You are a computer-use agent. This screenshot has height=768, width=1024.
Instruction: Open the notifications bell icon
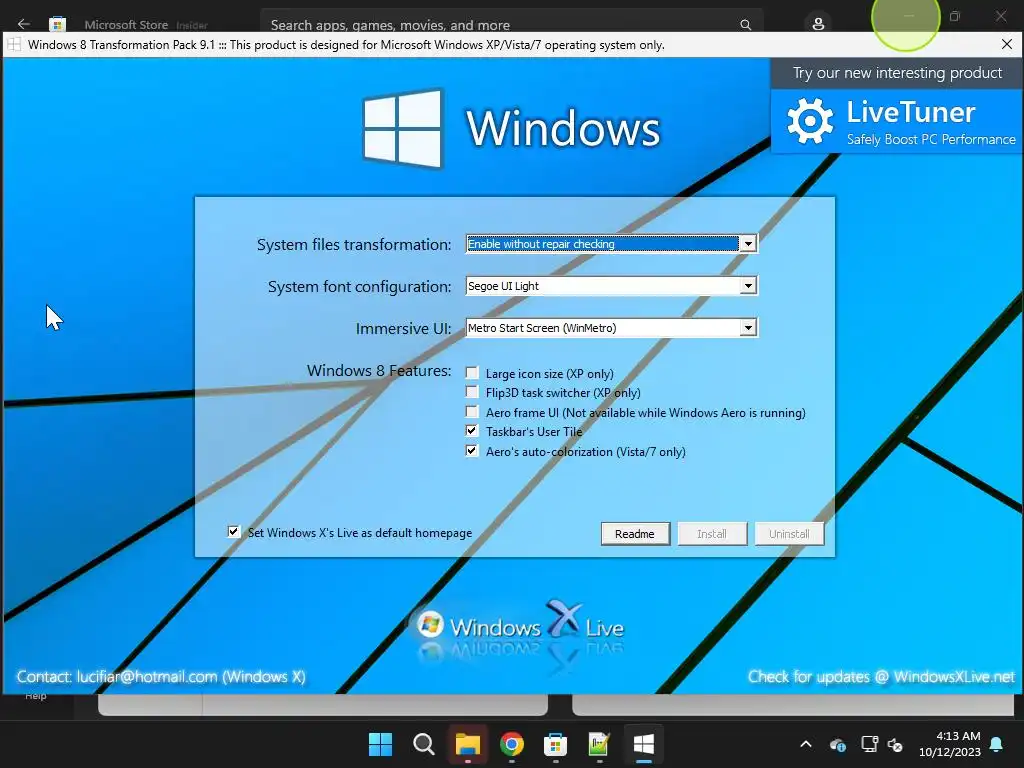tap(997, 744)
